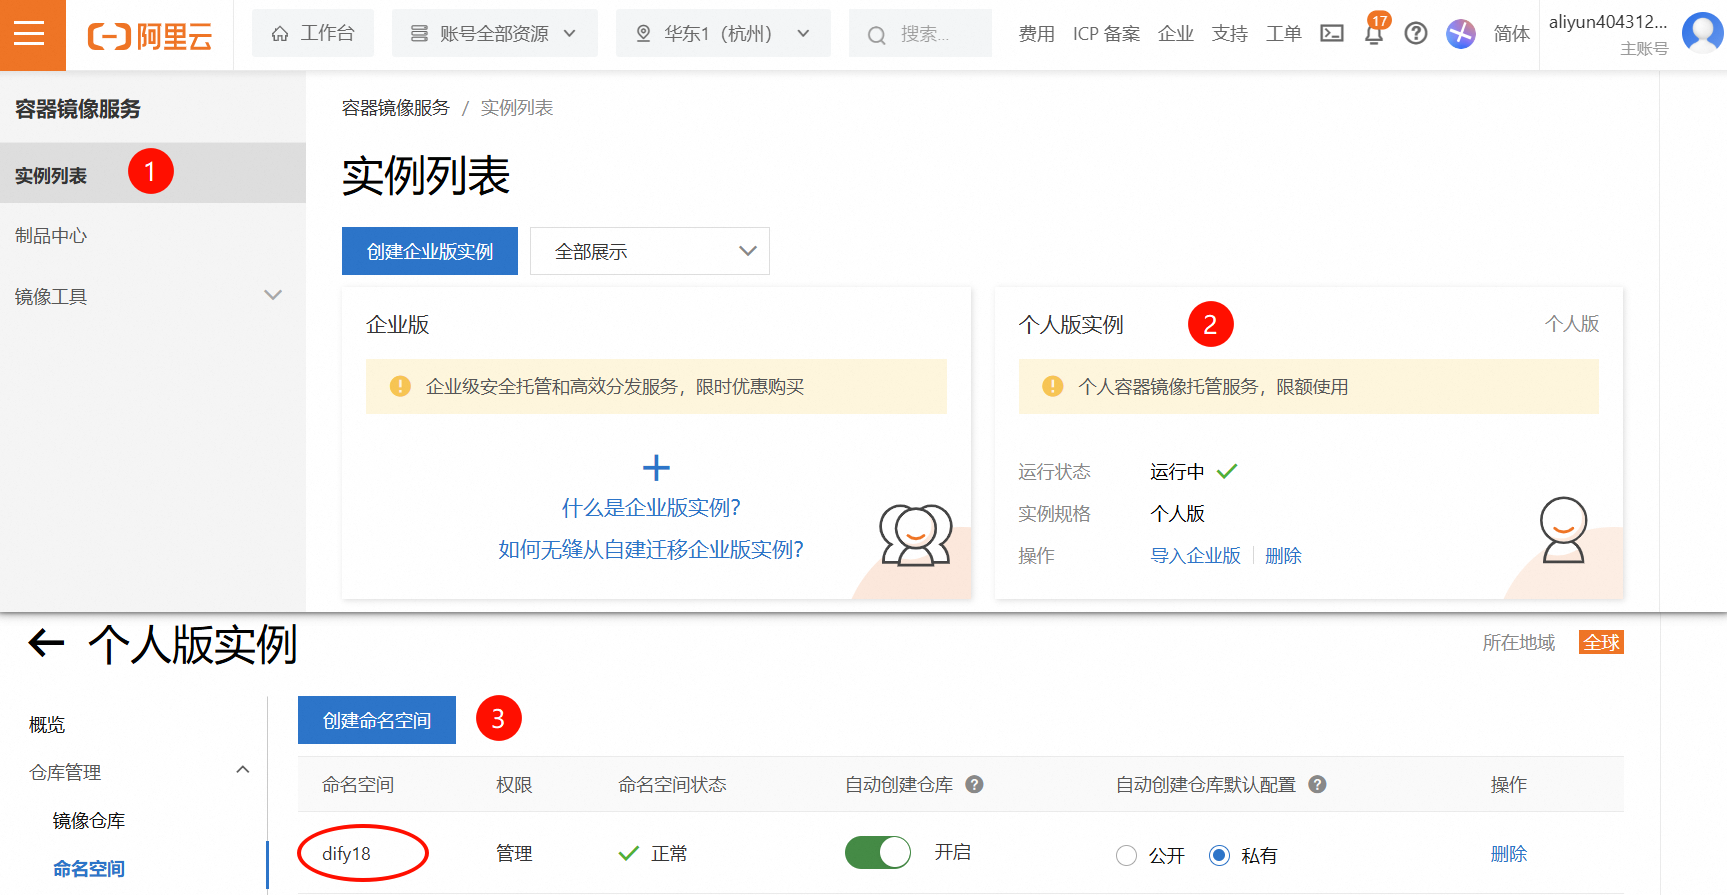Click the 运行中 status text
Viewport: 1727px width, 895px height.
pos(1177,472)
